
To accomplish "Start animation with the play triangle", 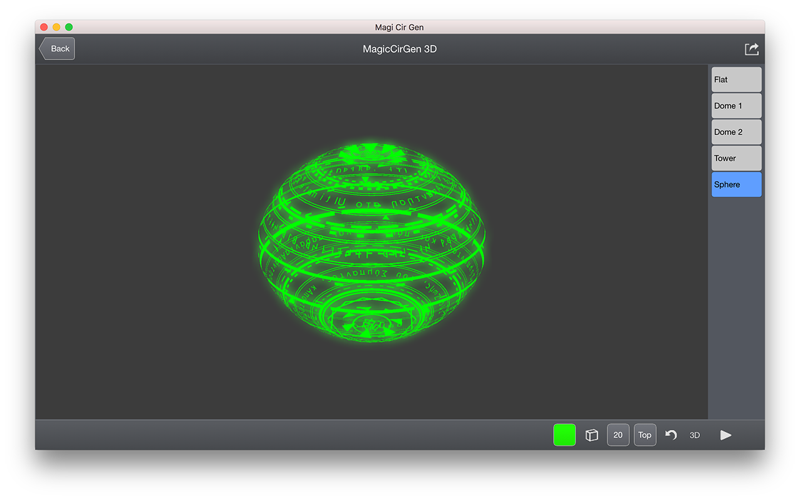I will tap(726, 435).
